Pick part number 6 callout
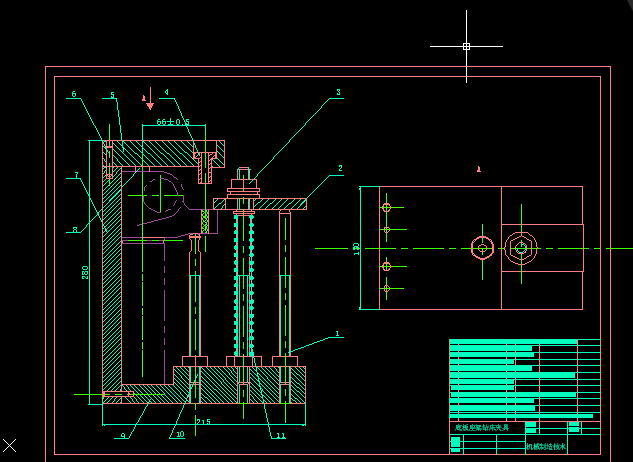 point(74,95)
